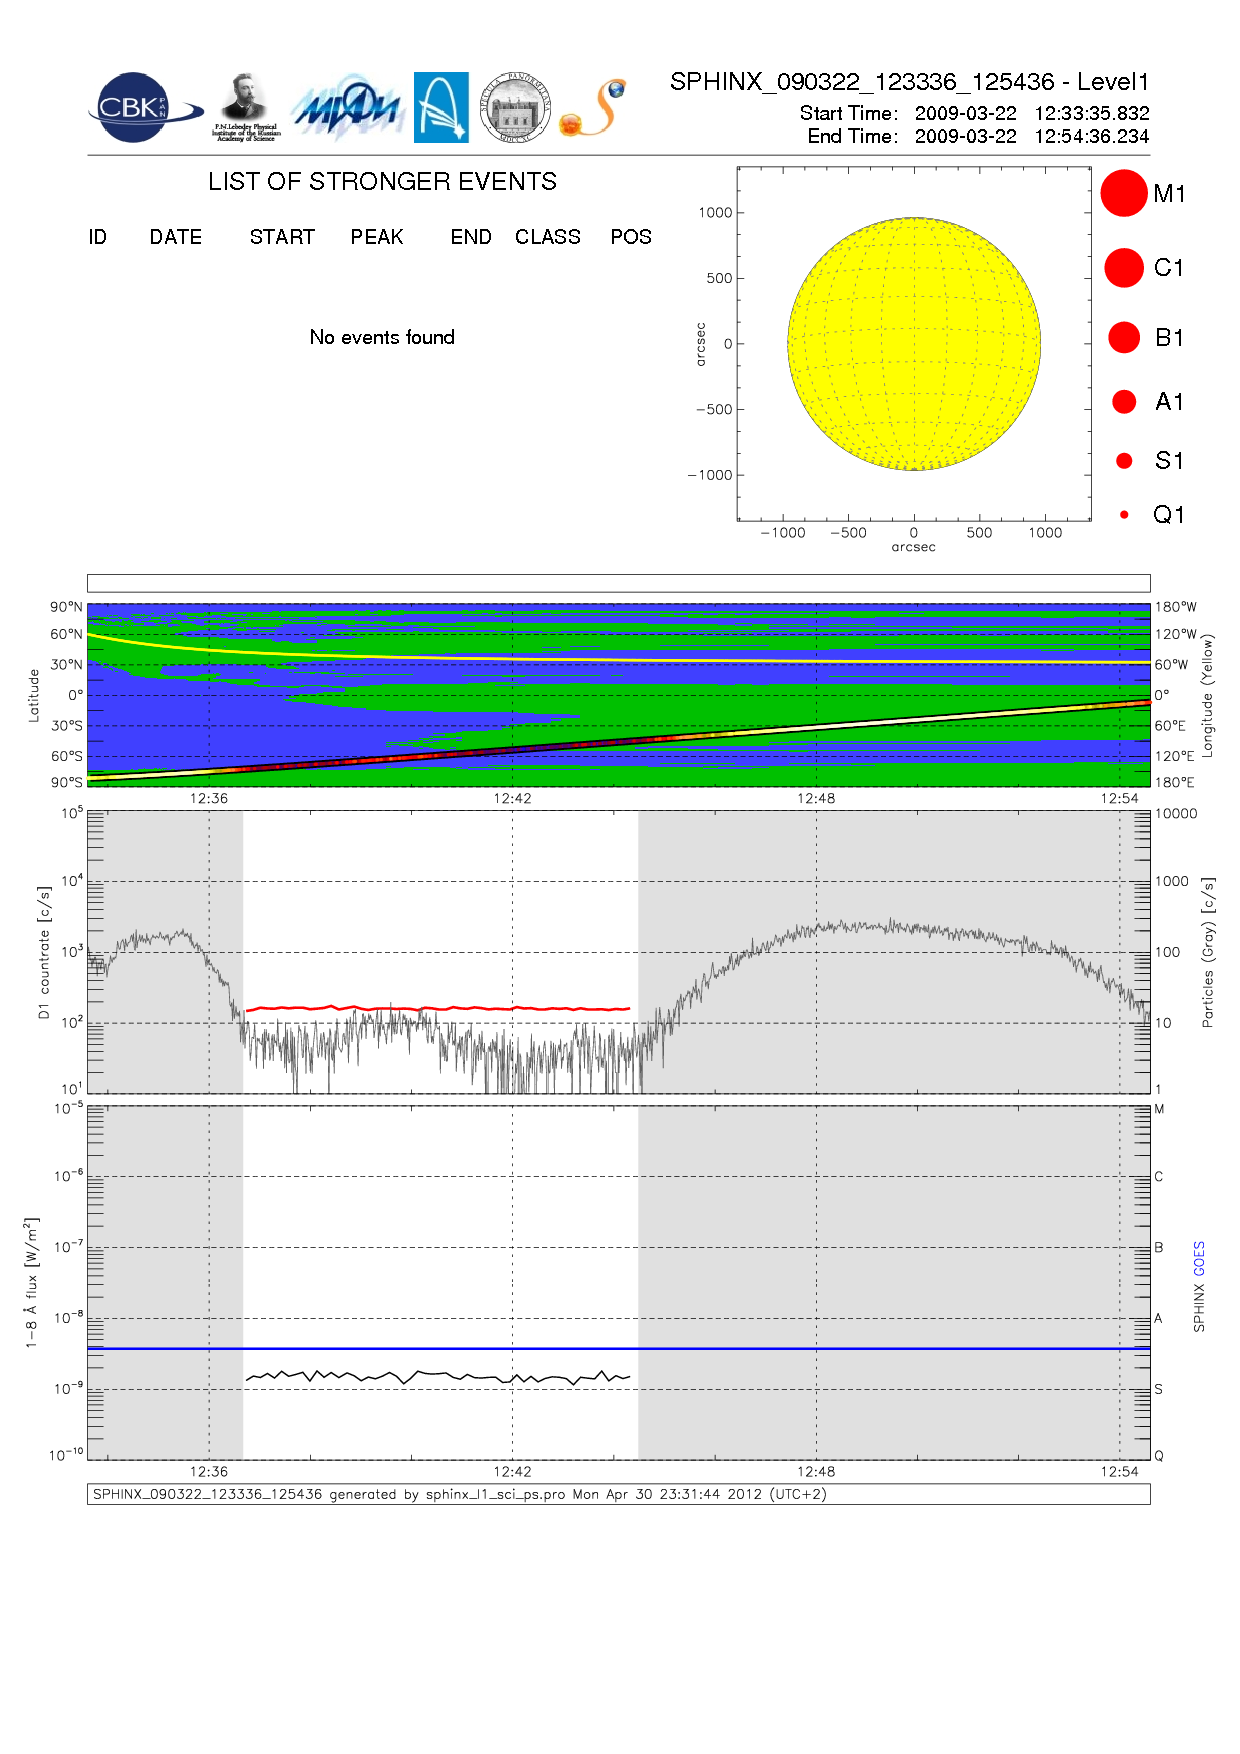Click the SPHINX file title text
1240x1754 pixels.
[x=909, y=82]
